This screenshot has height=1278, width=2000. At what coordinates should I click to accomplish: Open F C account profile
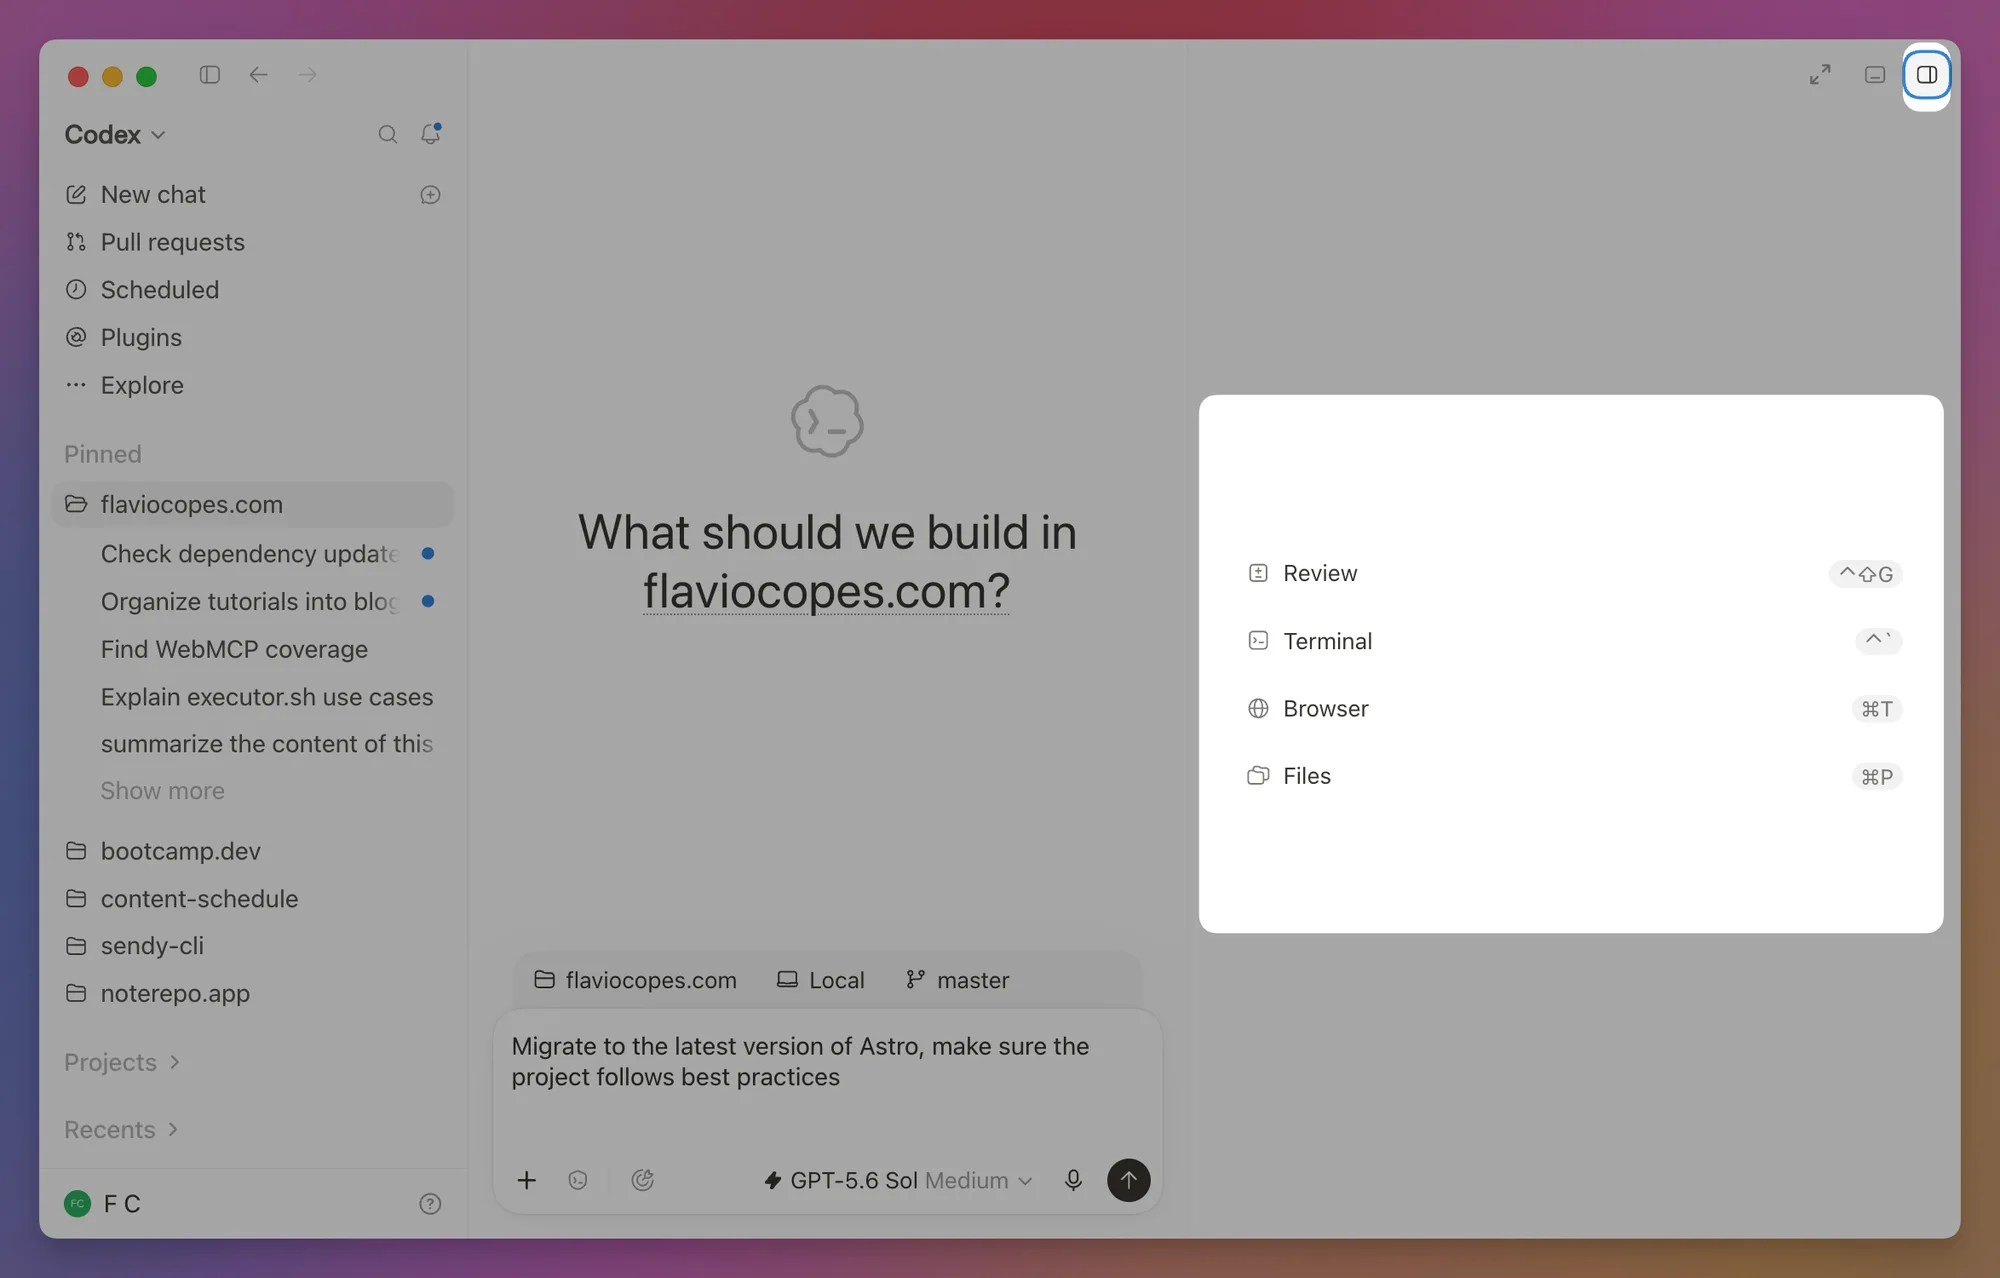coord(102,1204)
